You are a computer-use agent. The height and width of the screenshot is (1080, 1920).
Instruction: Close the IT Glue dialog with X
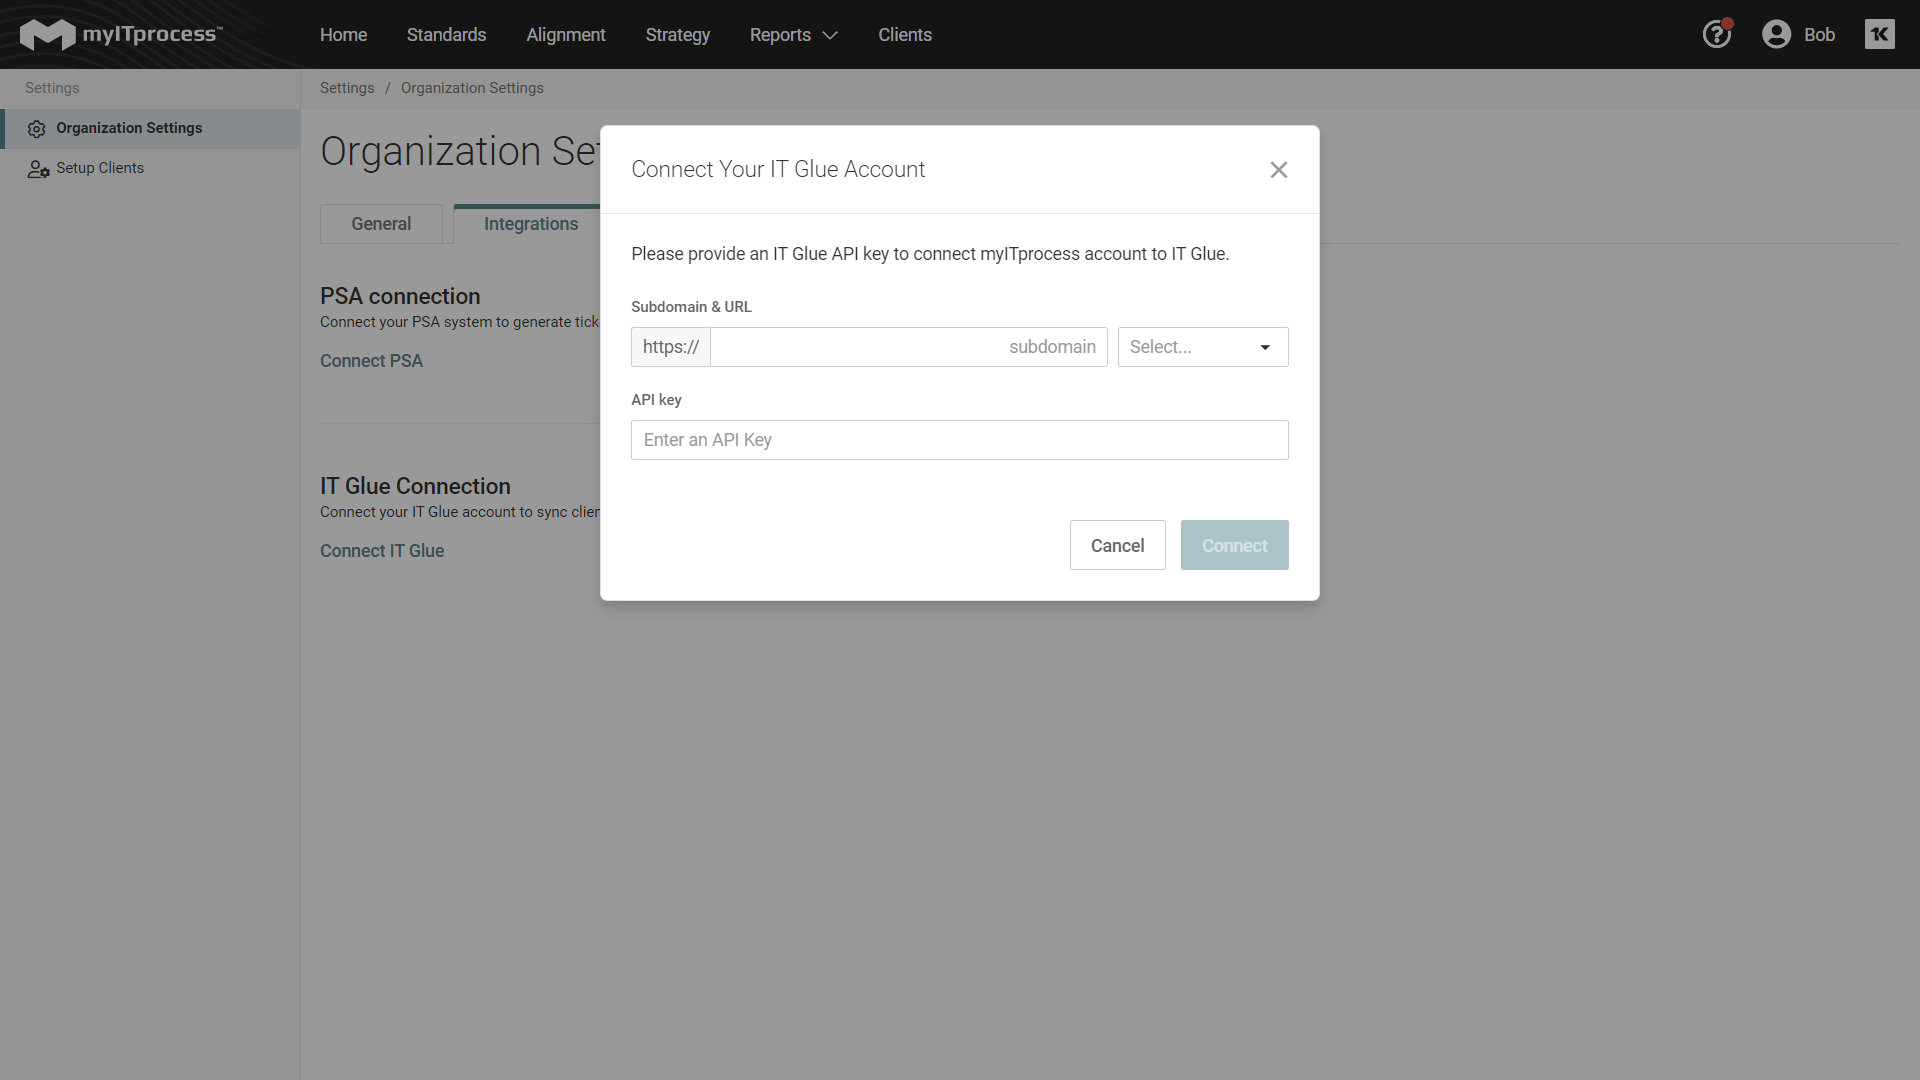[x=1278, y=170]
